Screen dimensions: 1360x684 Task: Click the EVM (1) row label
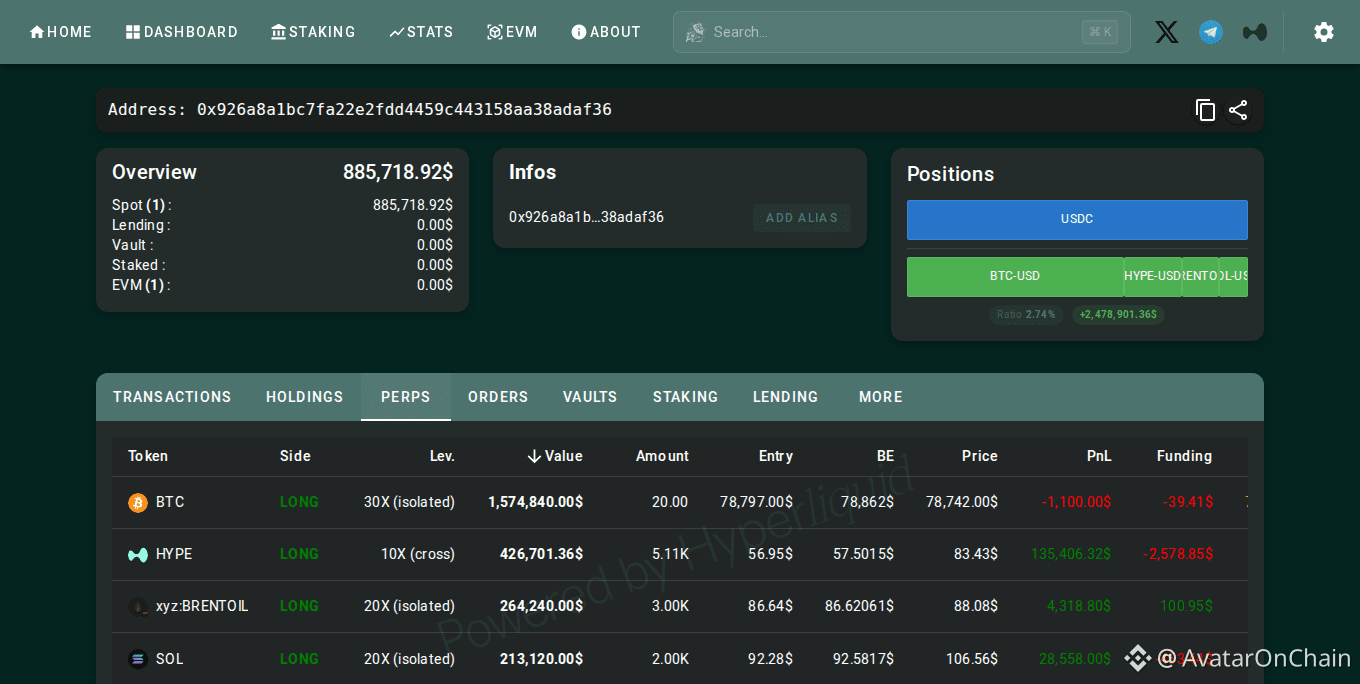(141, 285)
